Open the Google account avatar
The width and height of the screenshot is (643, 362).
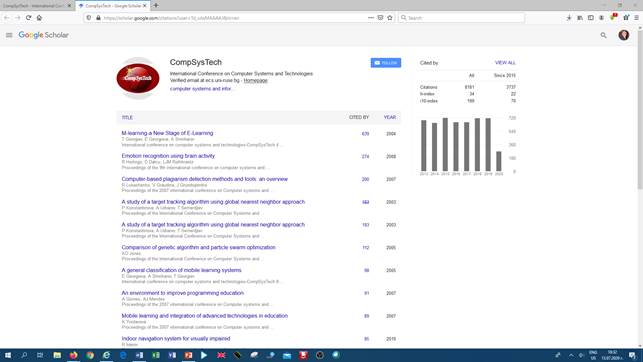(x=624, y=35)
